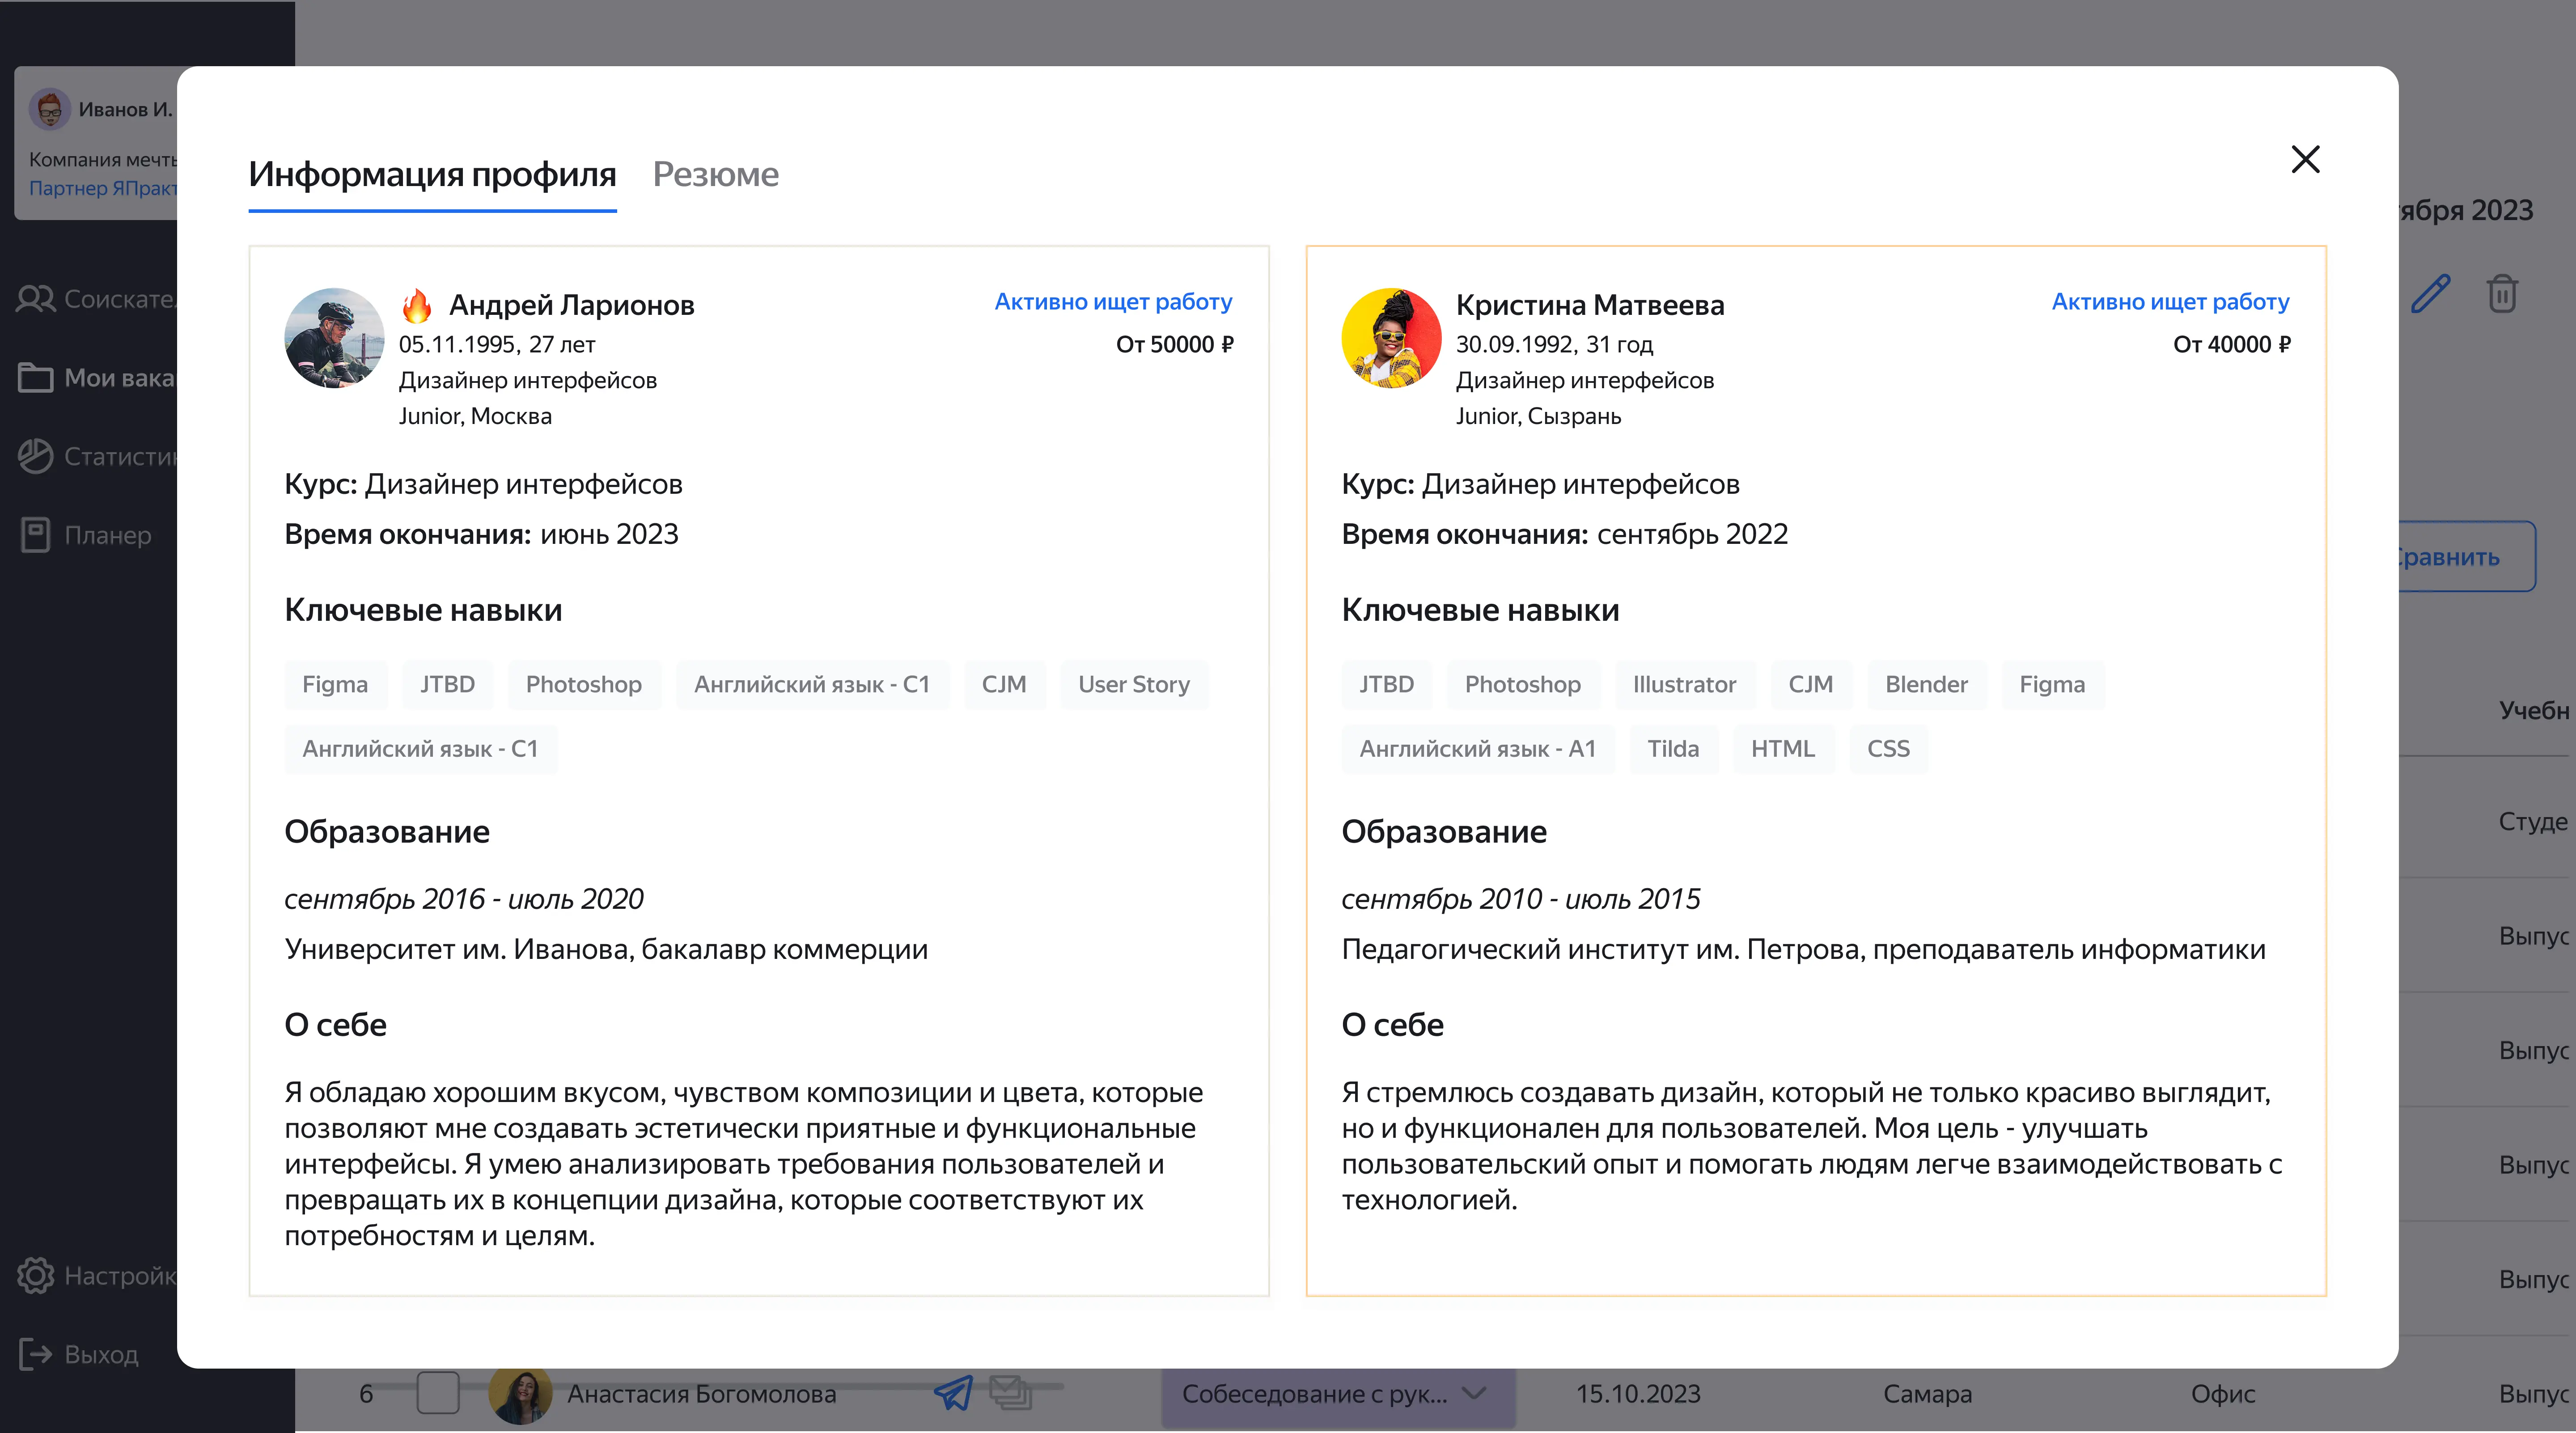
Task: Click the trash delete icon
Action: [2502, 294]
